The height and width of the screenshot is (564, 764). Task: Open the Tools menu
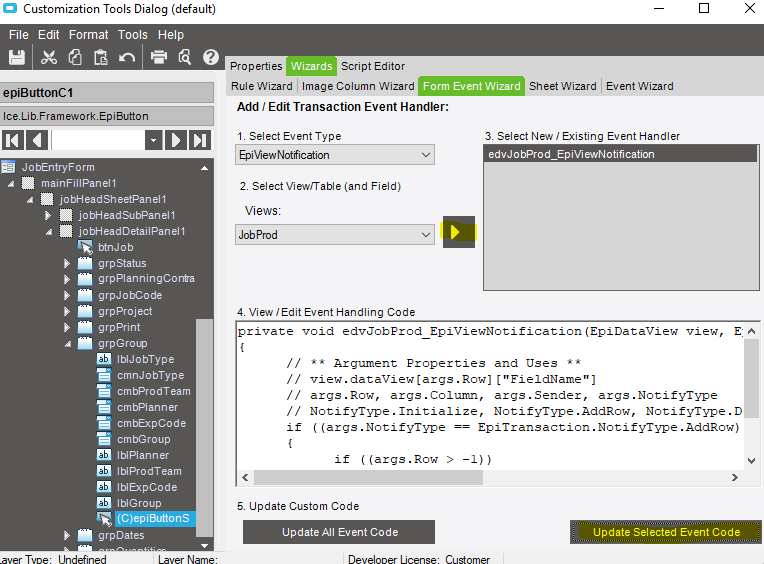[x=133, y=35]
